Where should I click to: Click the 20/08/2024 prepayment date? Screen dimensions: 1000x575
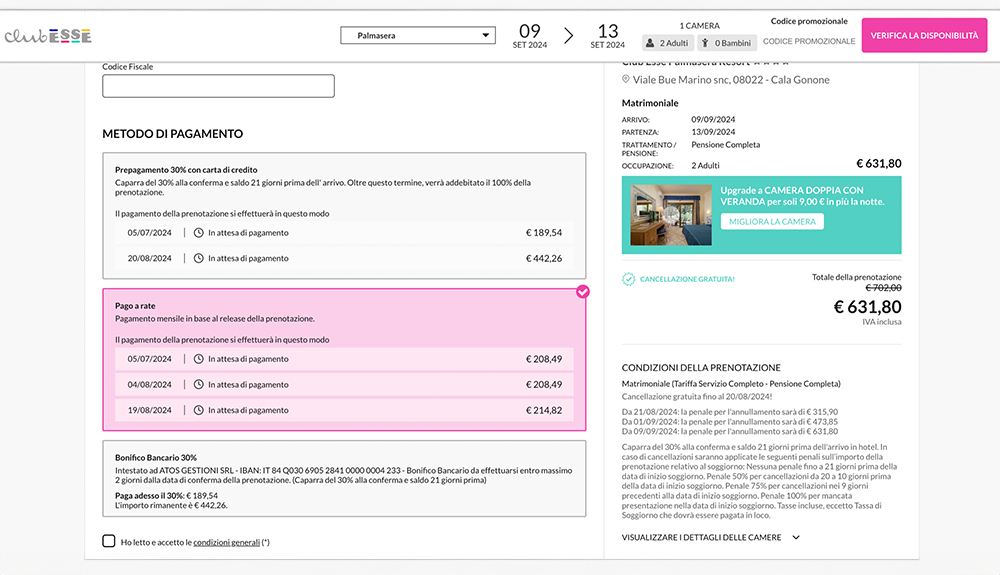pyautogui.click(x=149, y=258)
